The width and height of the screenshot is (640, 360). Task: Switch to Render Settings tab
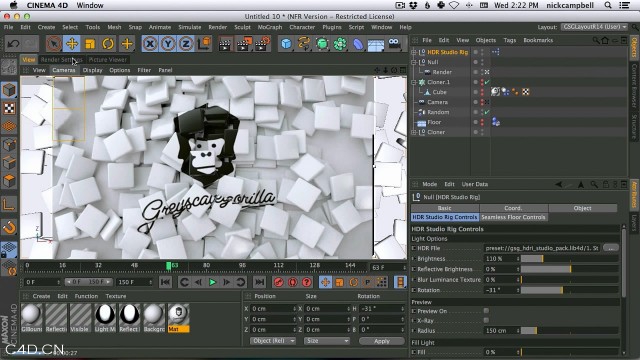(62, 60)
